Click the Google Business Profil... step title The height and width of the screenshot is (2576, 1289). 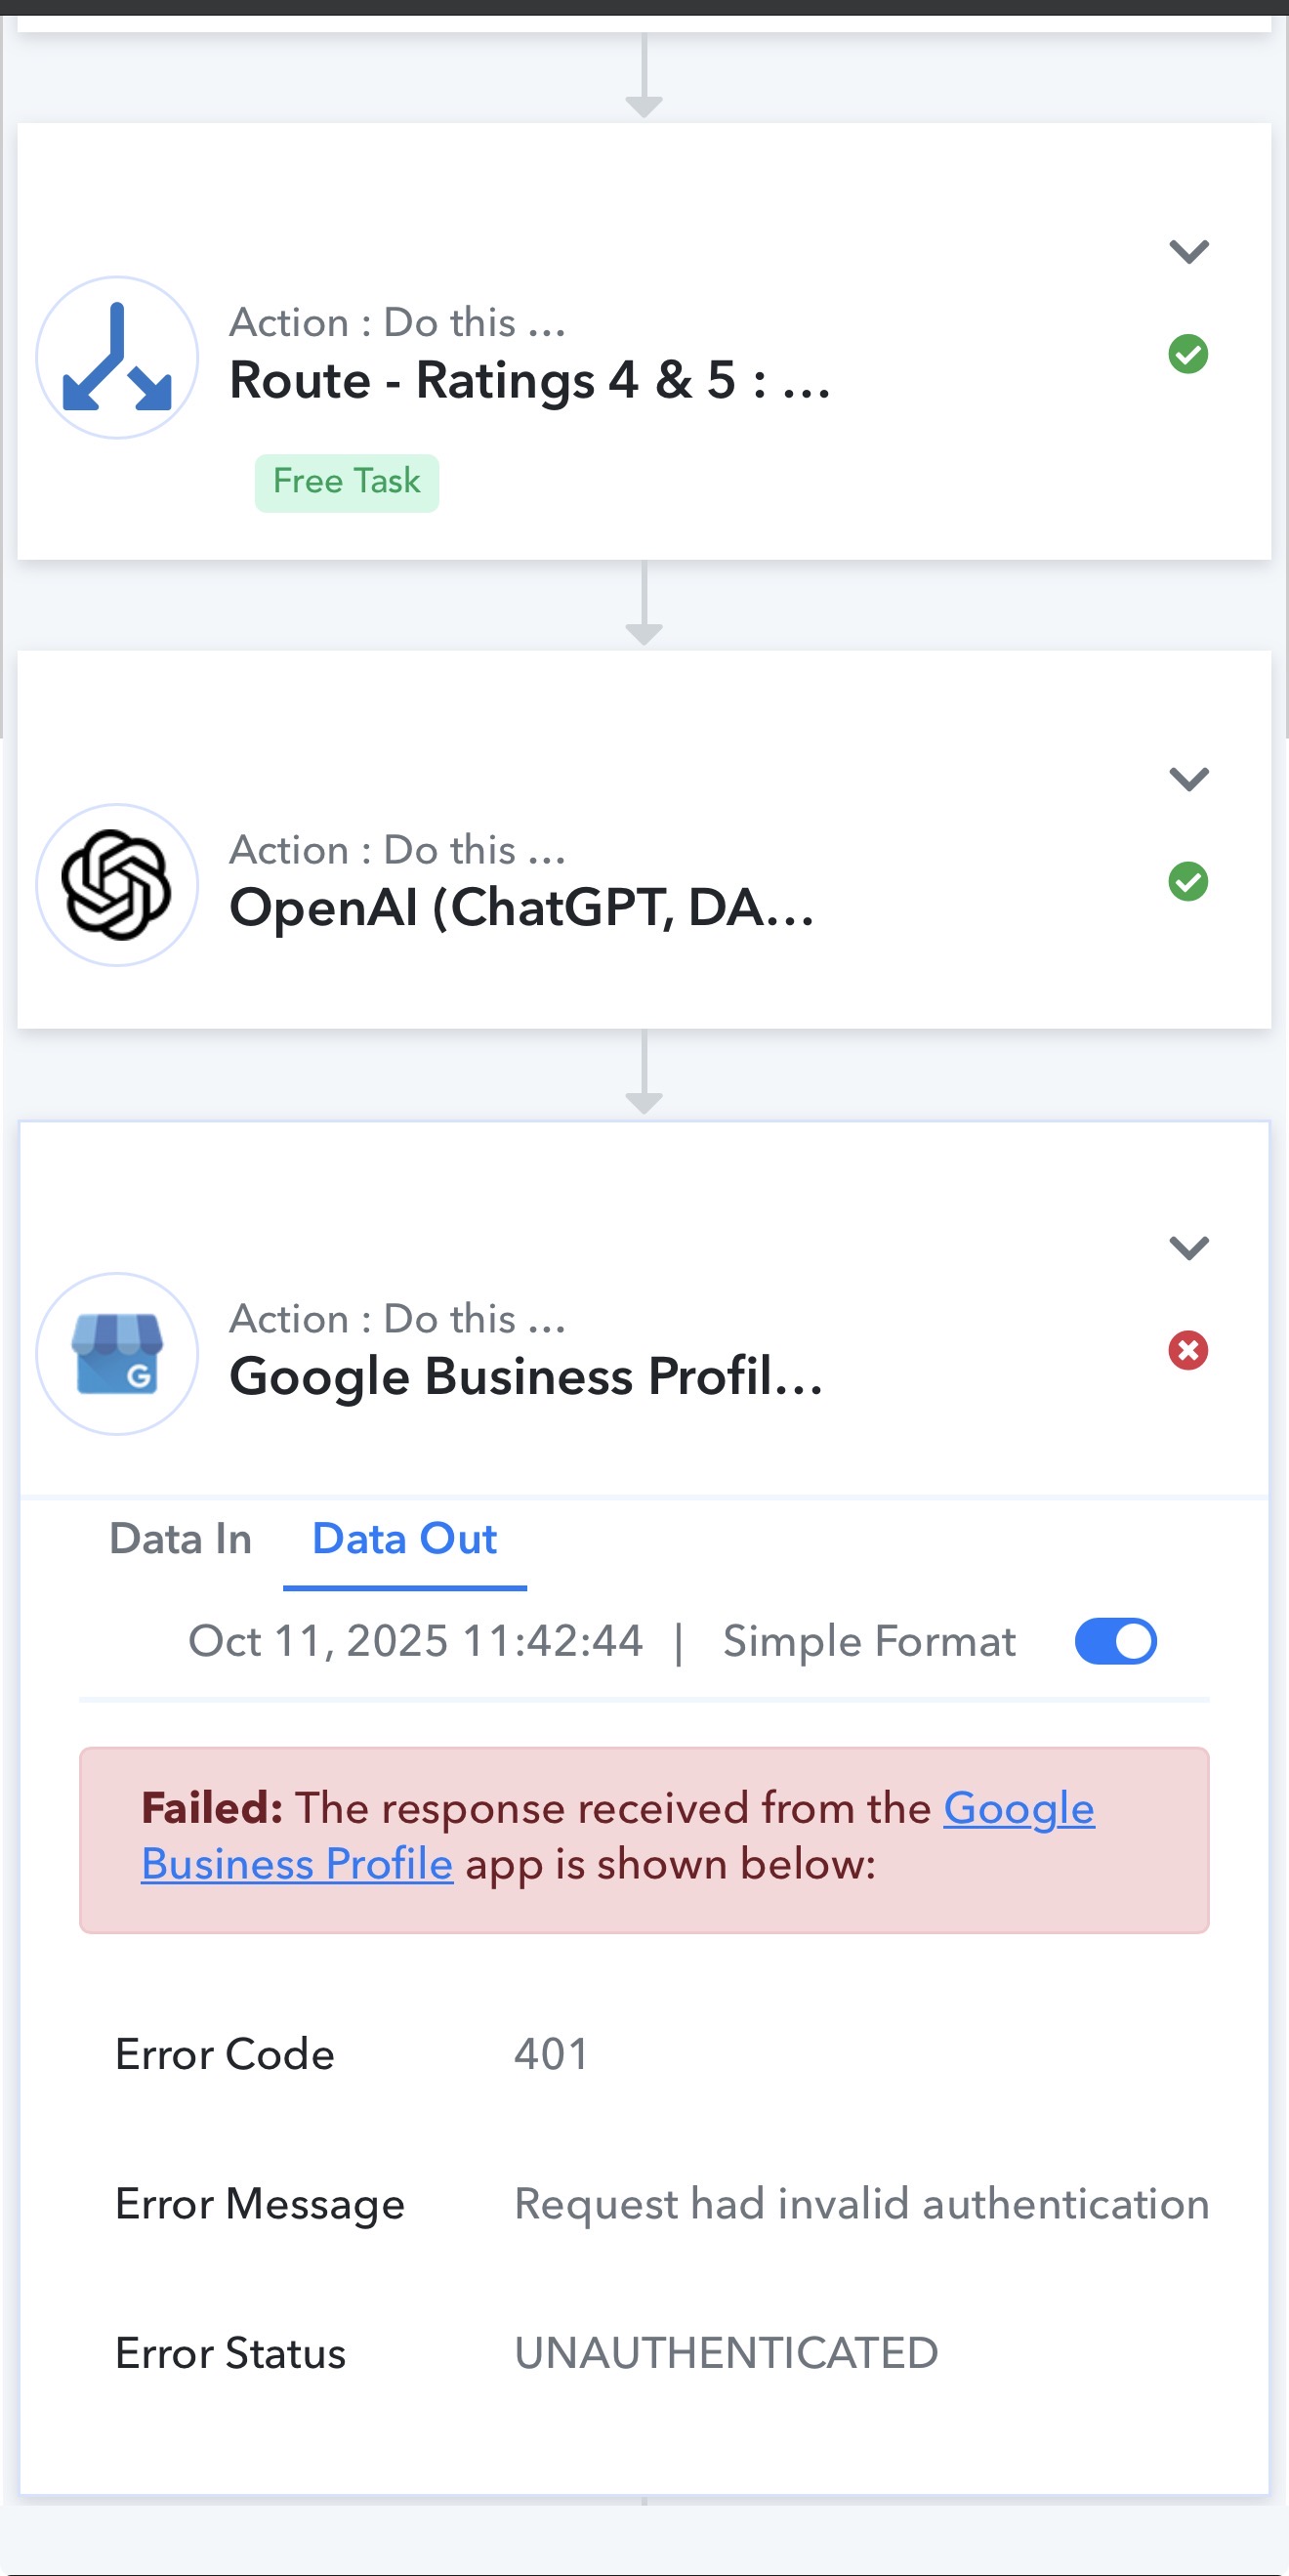click(x=526, y=1377)
